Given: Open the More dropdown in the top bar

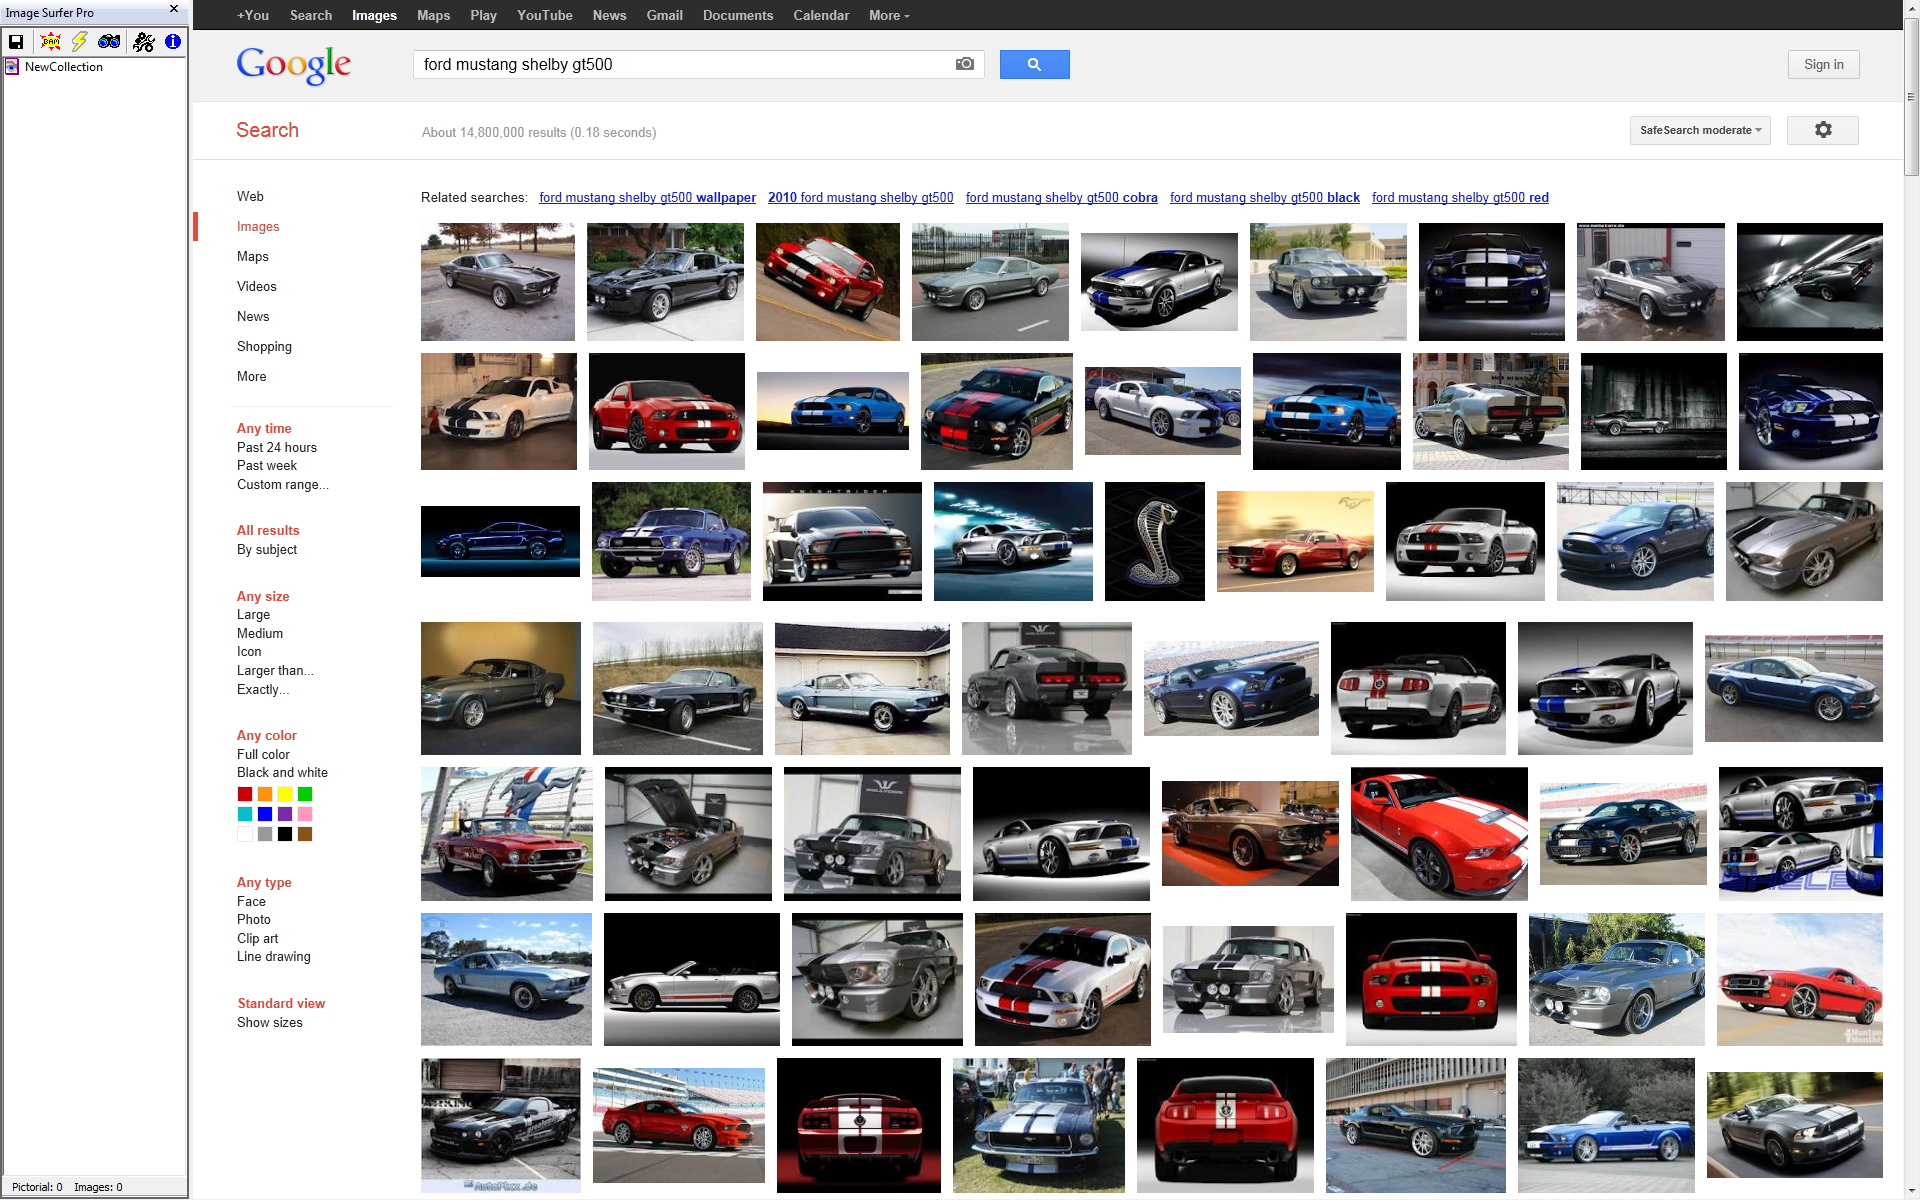Looking at the screenshot, I should click(889, 15).
